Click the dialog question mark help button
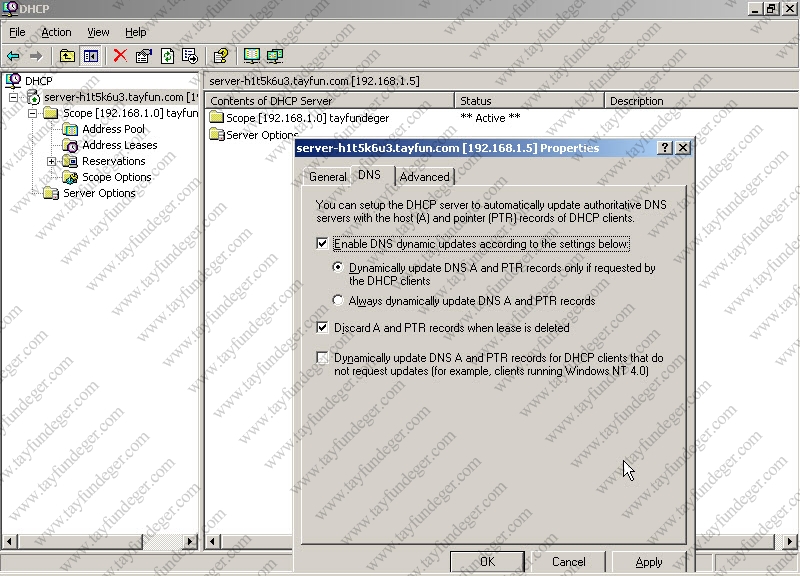 pyautogui.click(x=664, y=148)
